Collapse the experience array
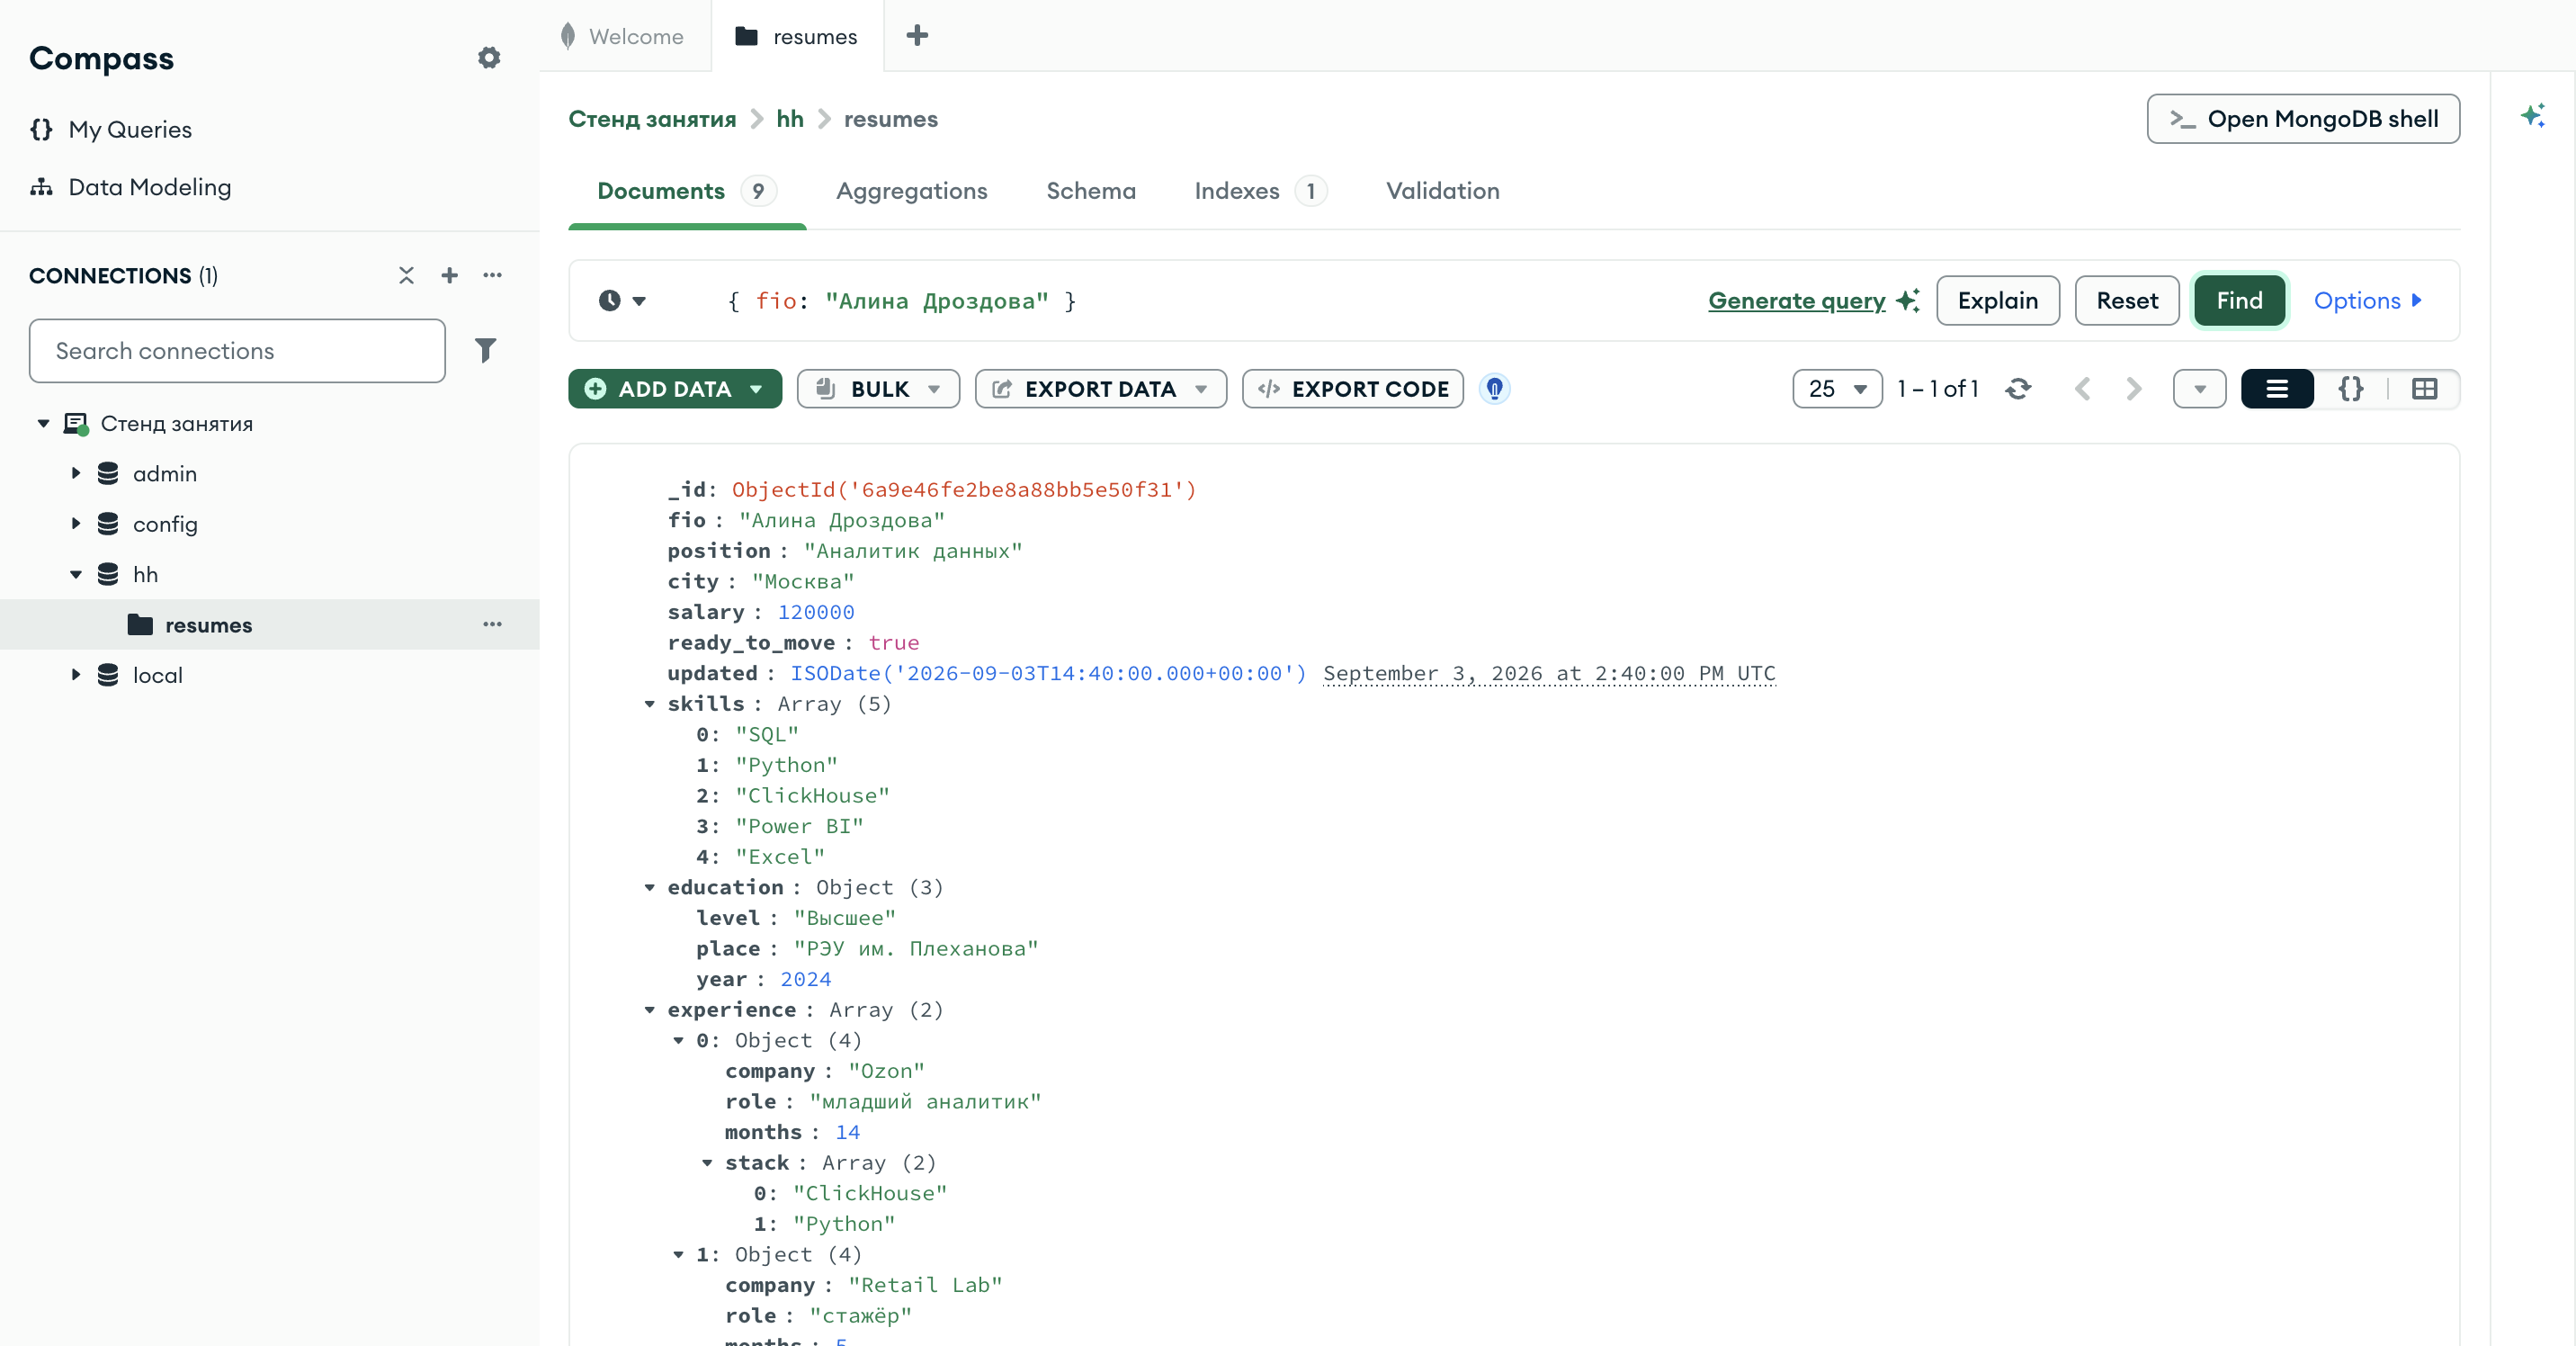 [x=650, y=1010]
